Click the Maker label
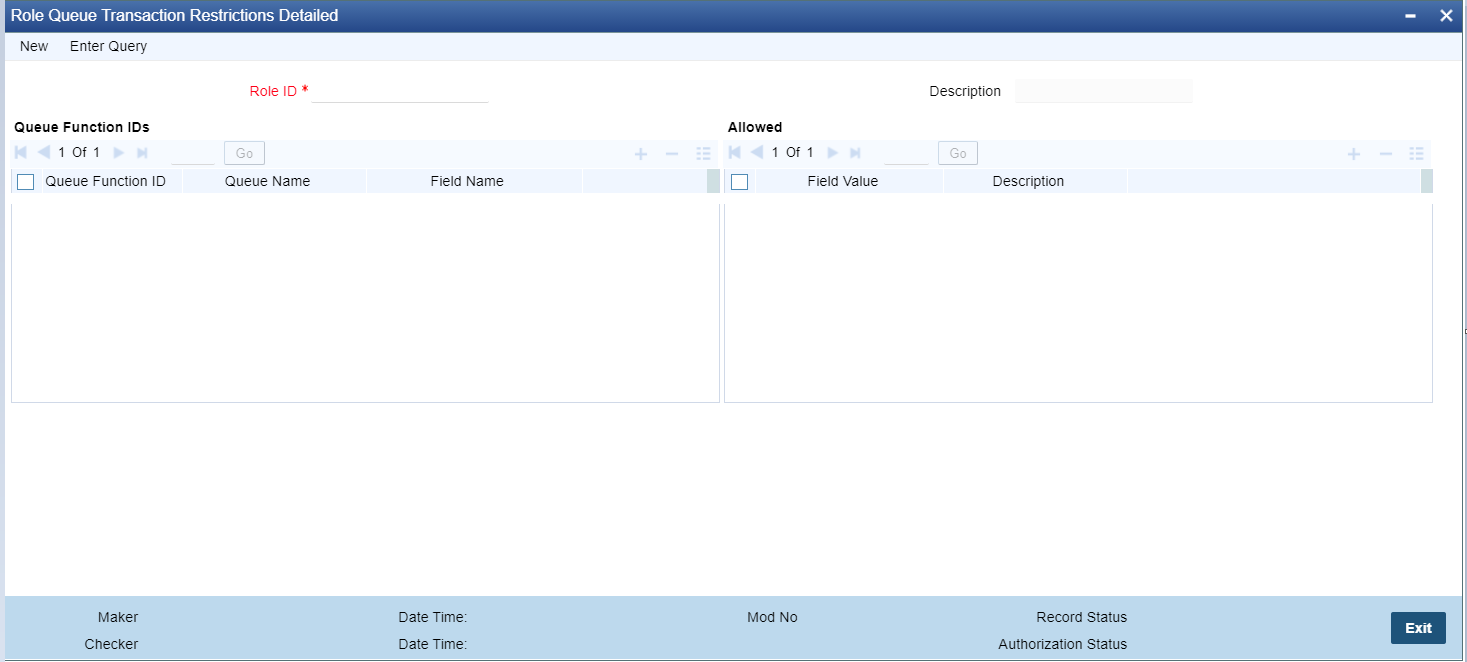 [x=118, y=617]
